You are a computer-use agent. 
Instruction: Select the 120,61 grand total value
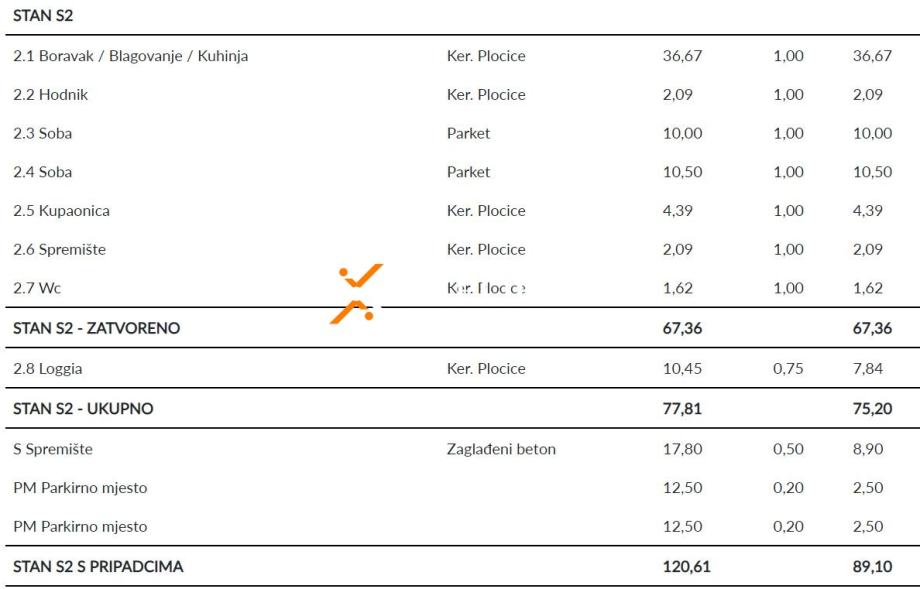click(x=686, y=567)
